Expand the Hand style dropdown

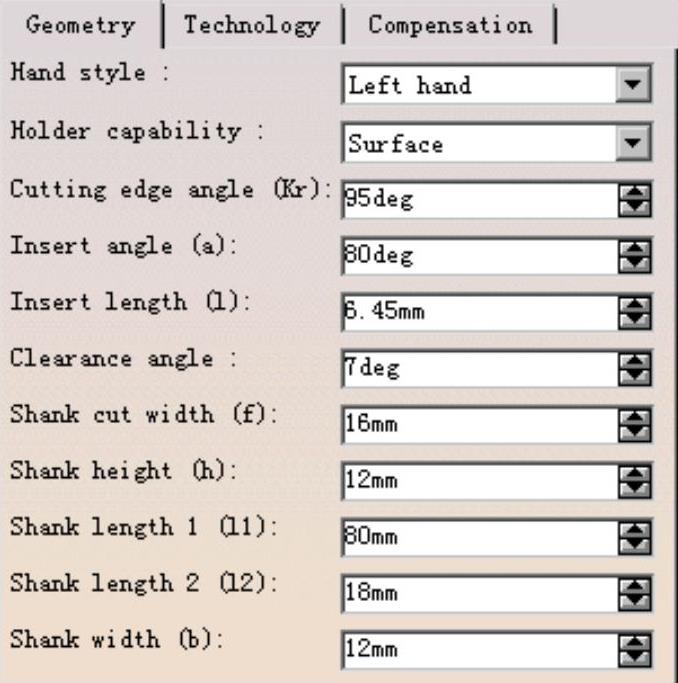tap(632, 86)
